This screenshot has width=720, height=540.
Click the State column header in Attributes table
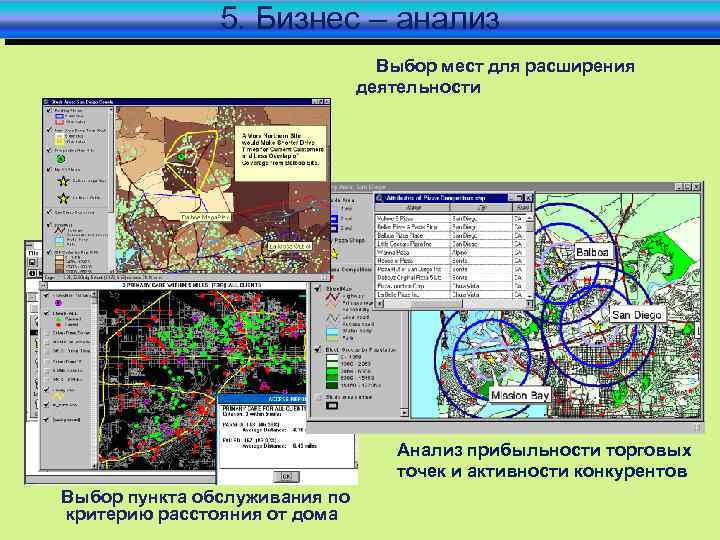coord(521,208)
